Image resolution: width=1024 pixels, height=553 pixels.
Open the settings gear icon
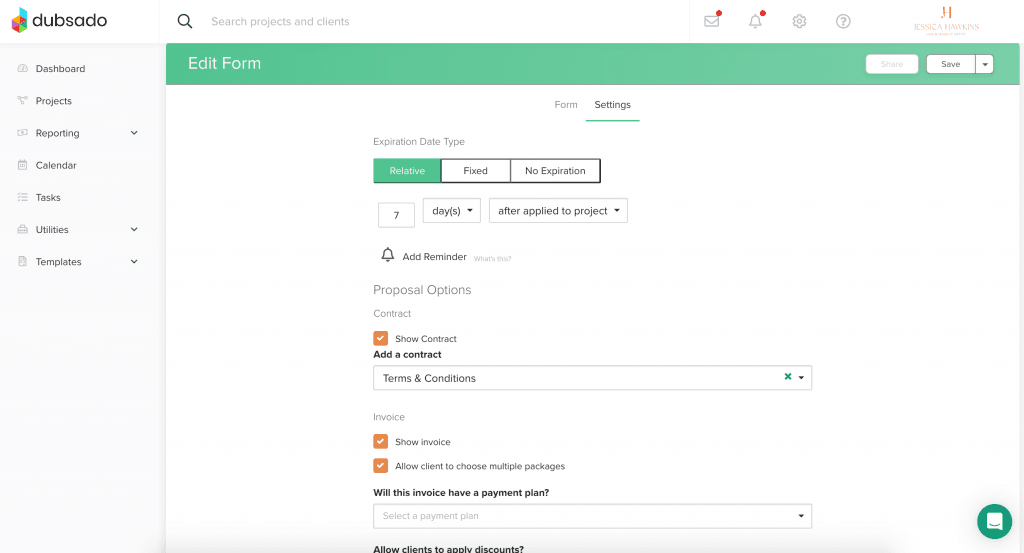799,22
